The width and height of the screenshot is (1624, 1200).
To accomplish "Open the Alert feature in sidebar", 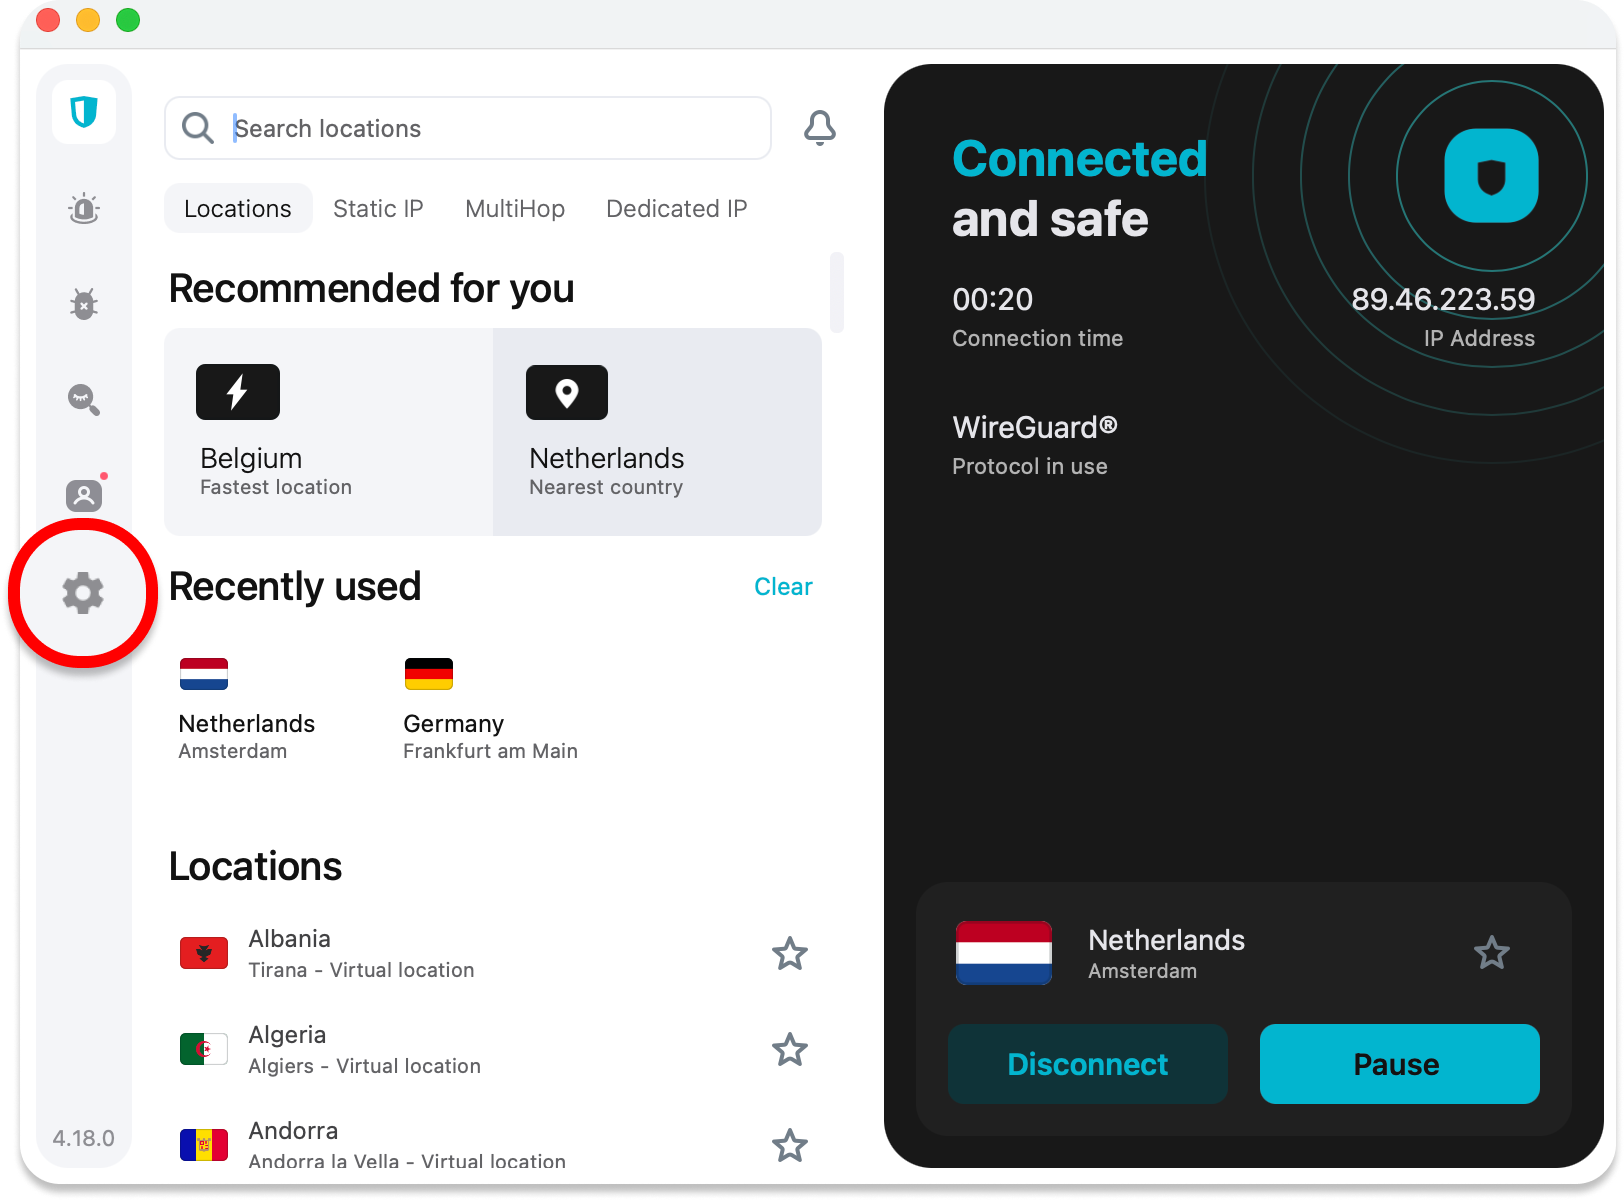I will [84, 208].
